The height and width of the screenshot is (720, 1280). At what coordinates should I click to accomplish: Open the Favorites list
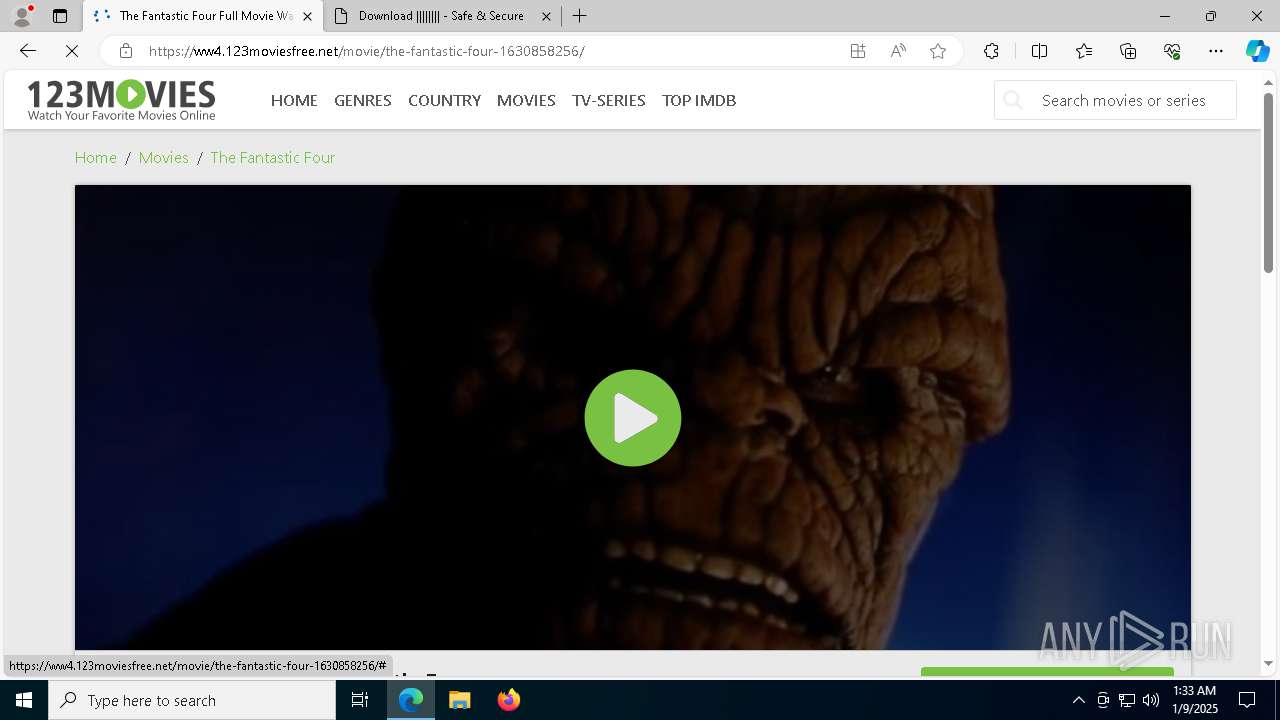click(1084, 51)
